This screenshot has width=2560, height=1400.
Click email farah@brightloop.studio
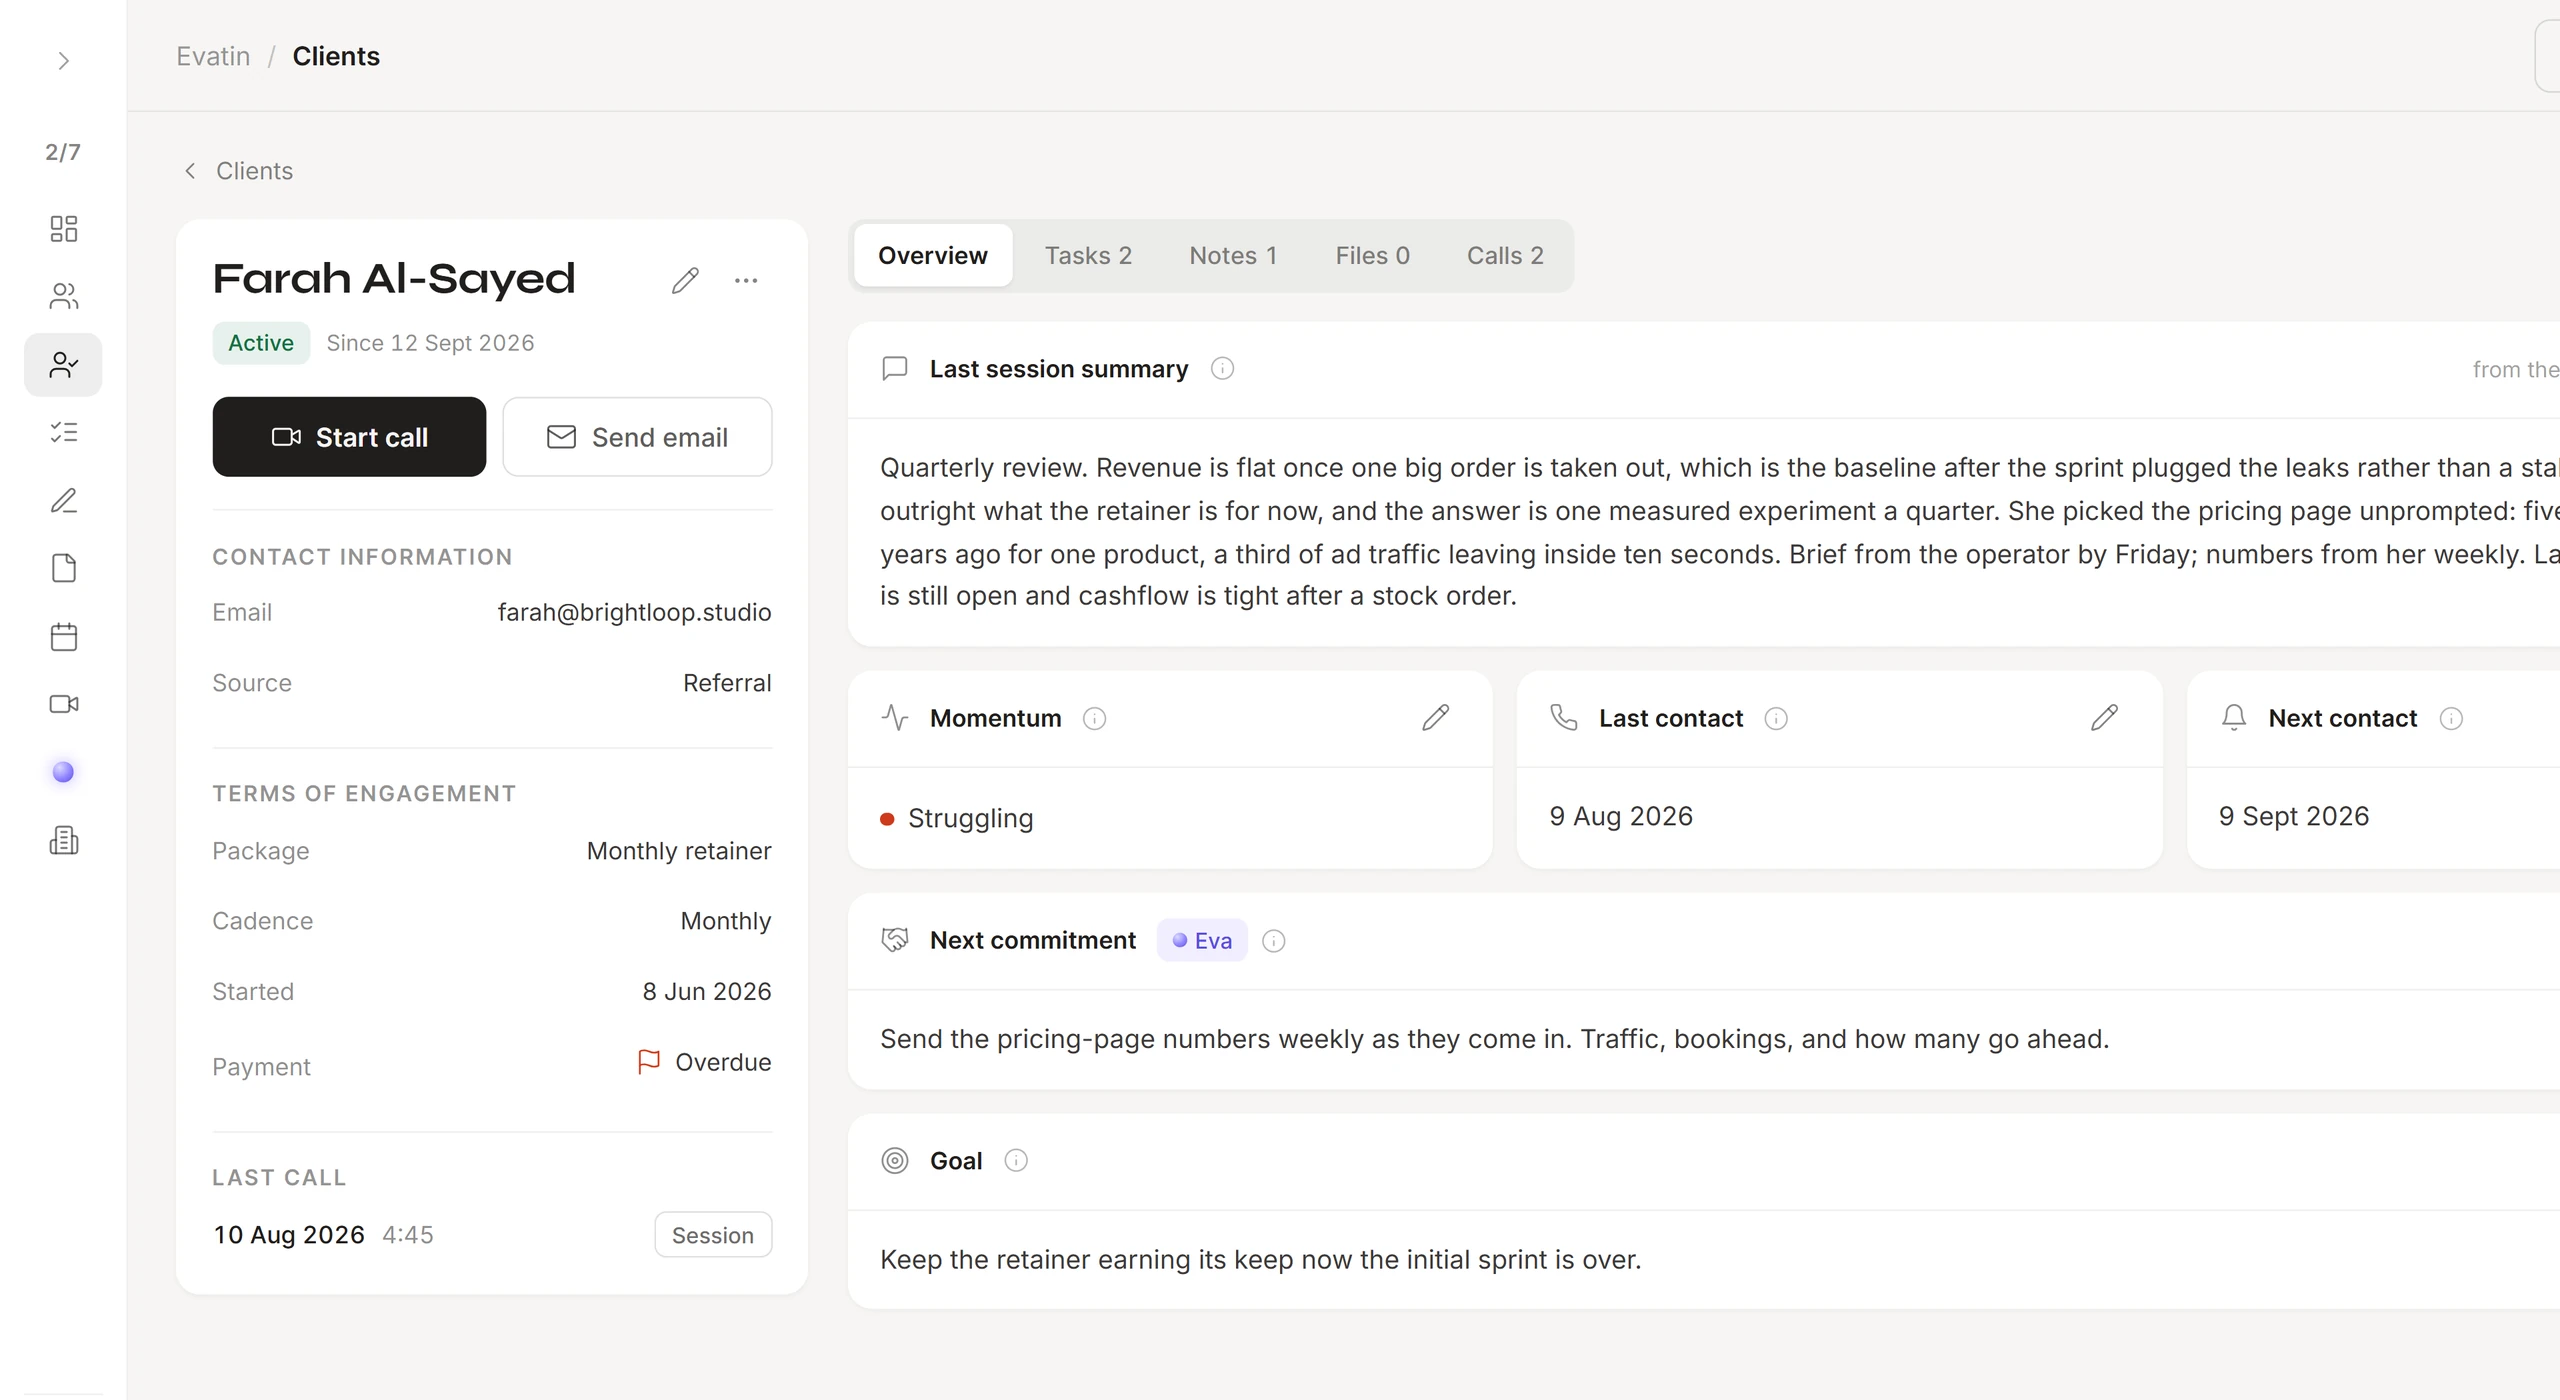coord(634,612)
